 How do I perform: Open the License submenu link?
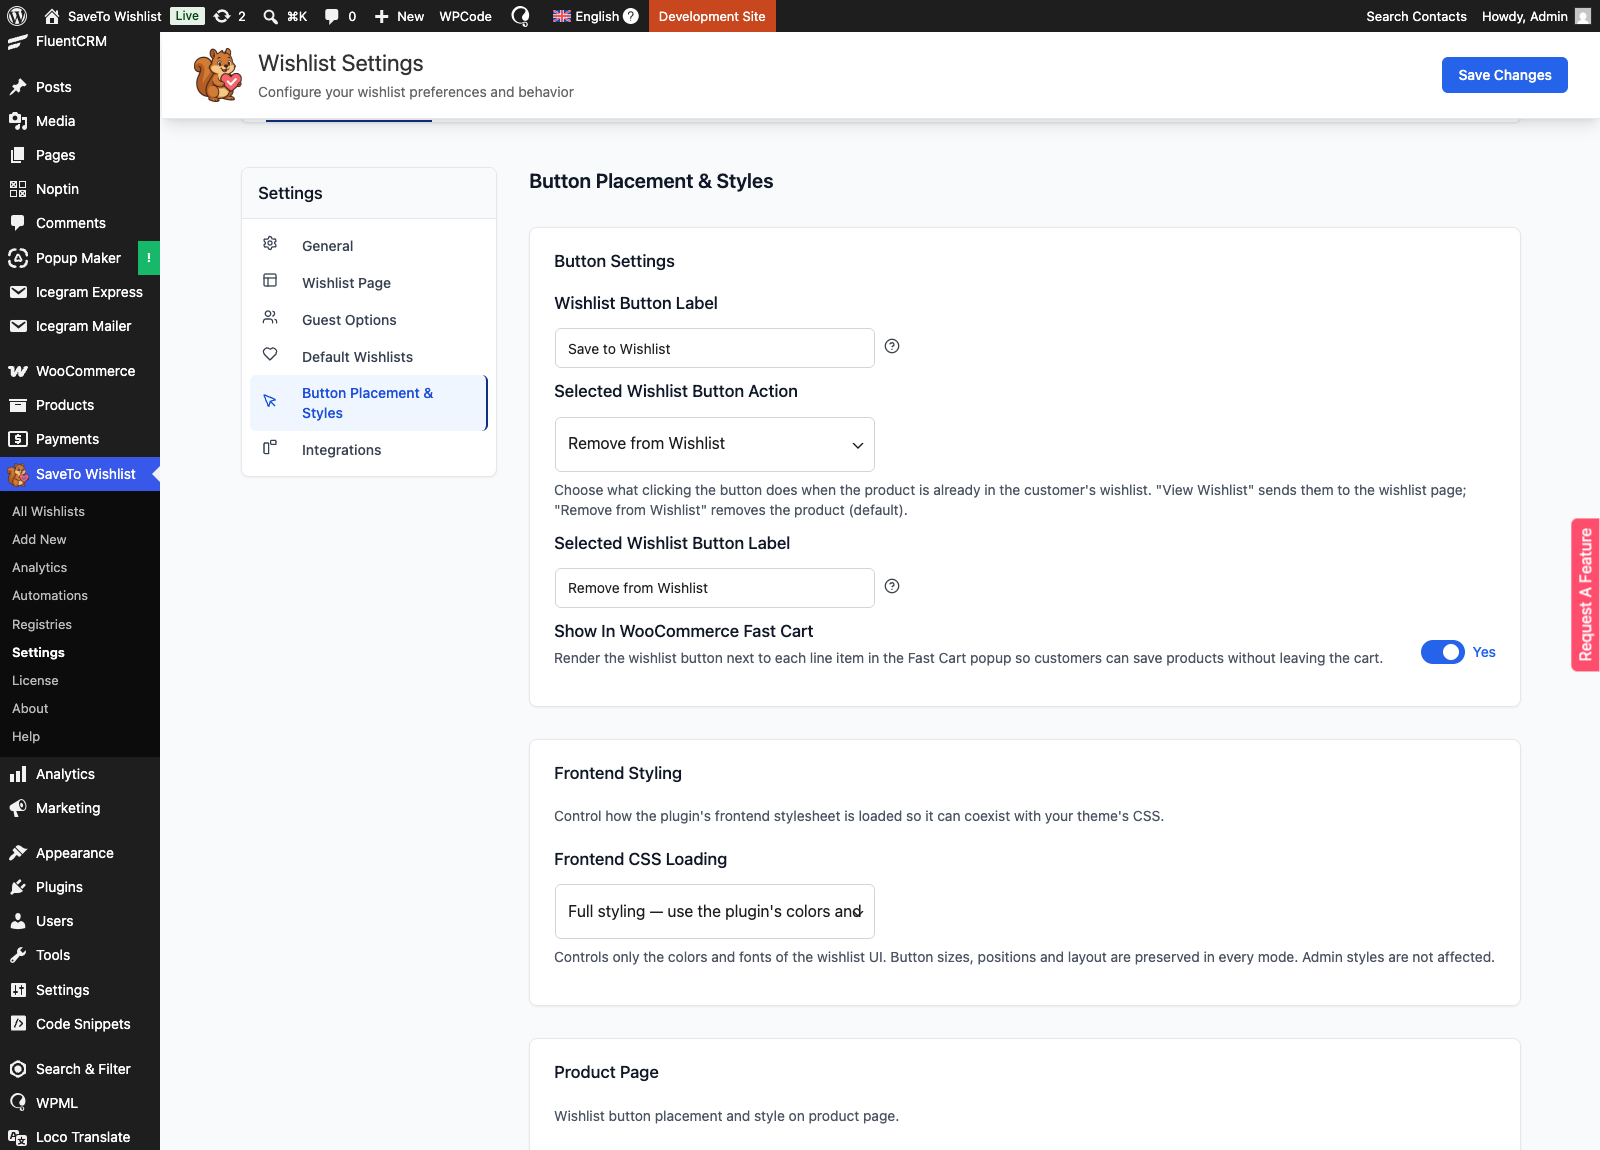coord(35,680)
